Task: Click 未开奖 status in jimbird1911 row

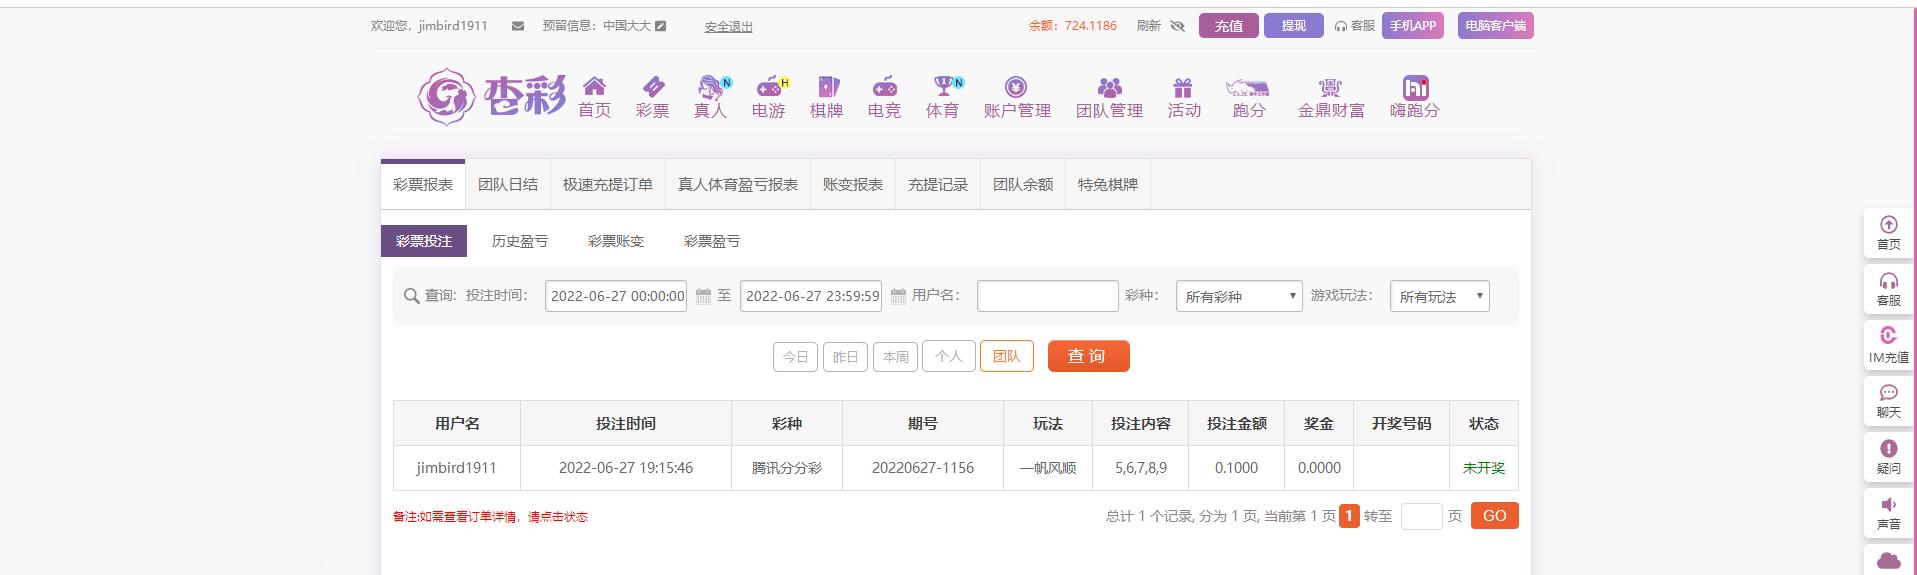Action: [1483, 468]
